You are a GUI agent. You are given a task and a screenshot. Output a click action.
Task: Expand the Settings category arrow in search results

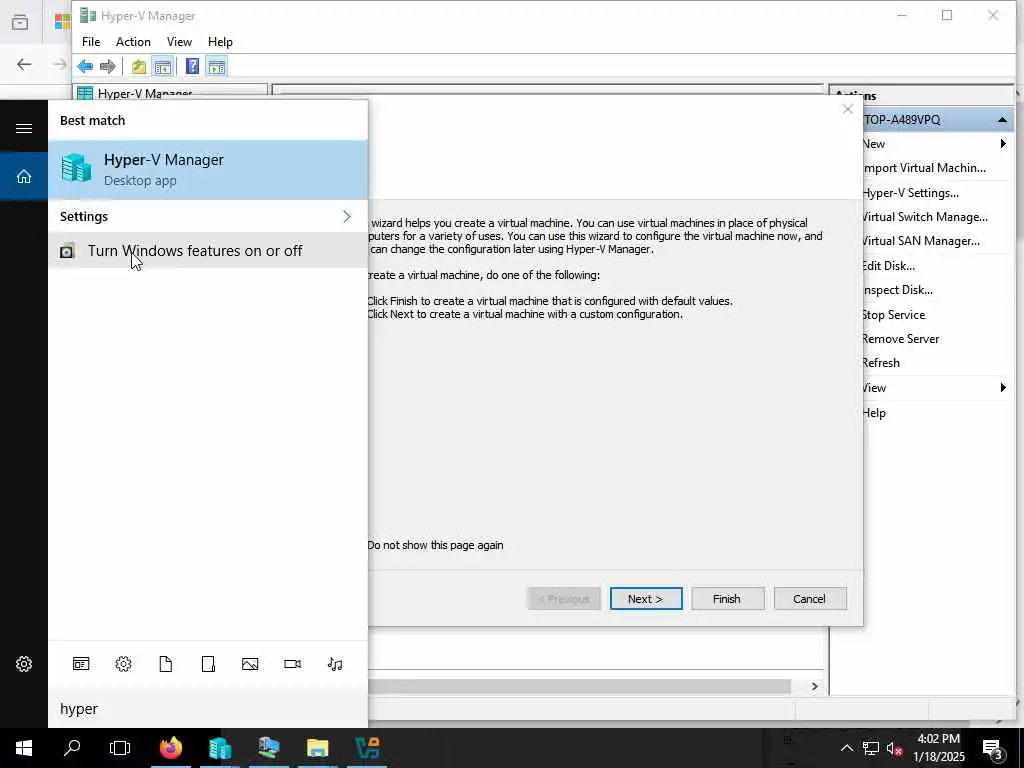[x=347, y=216]
